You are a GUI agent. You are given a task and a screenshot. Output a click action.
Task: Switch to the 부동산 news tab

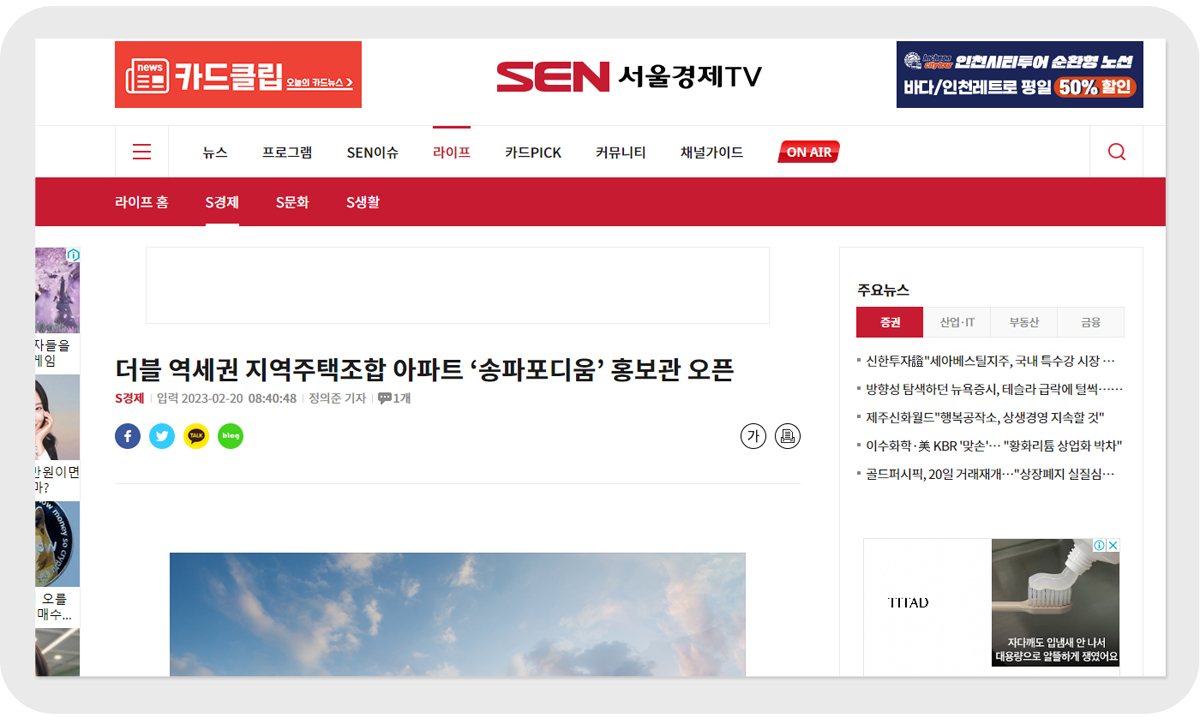[1024, 322]
